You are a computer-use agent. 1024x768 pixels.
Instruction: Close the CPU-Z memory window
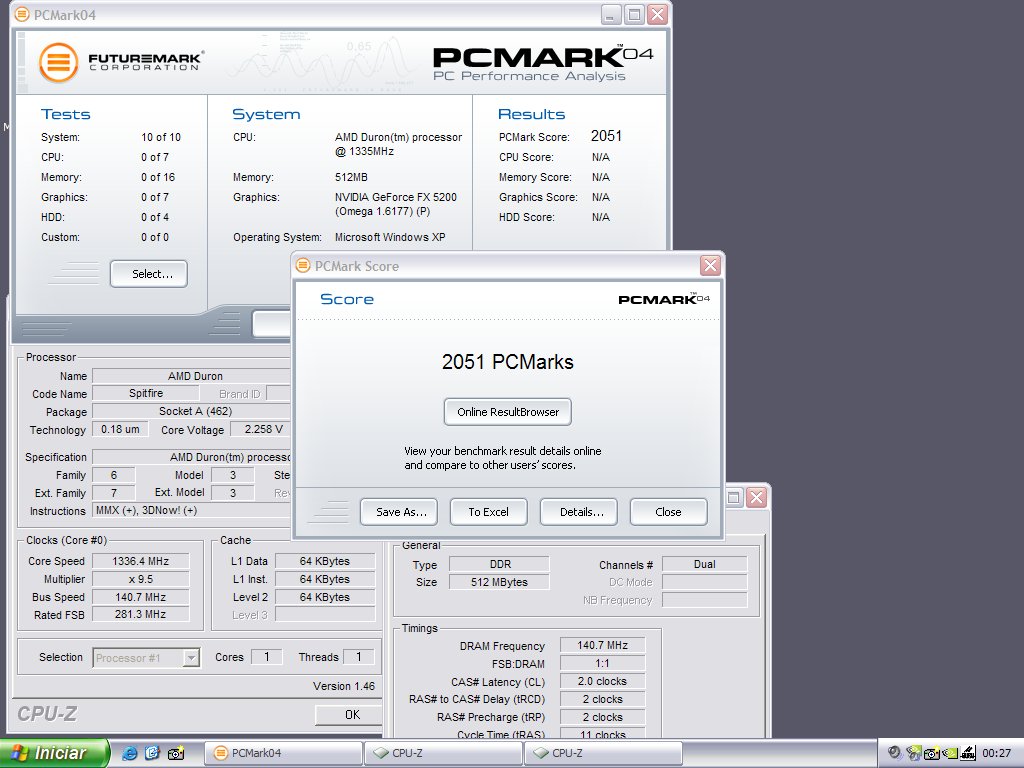click(756, 498)
